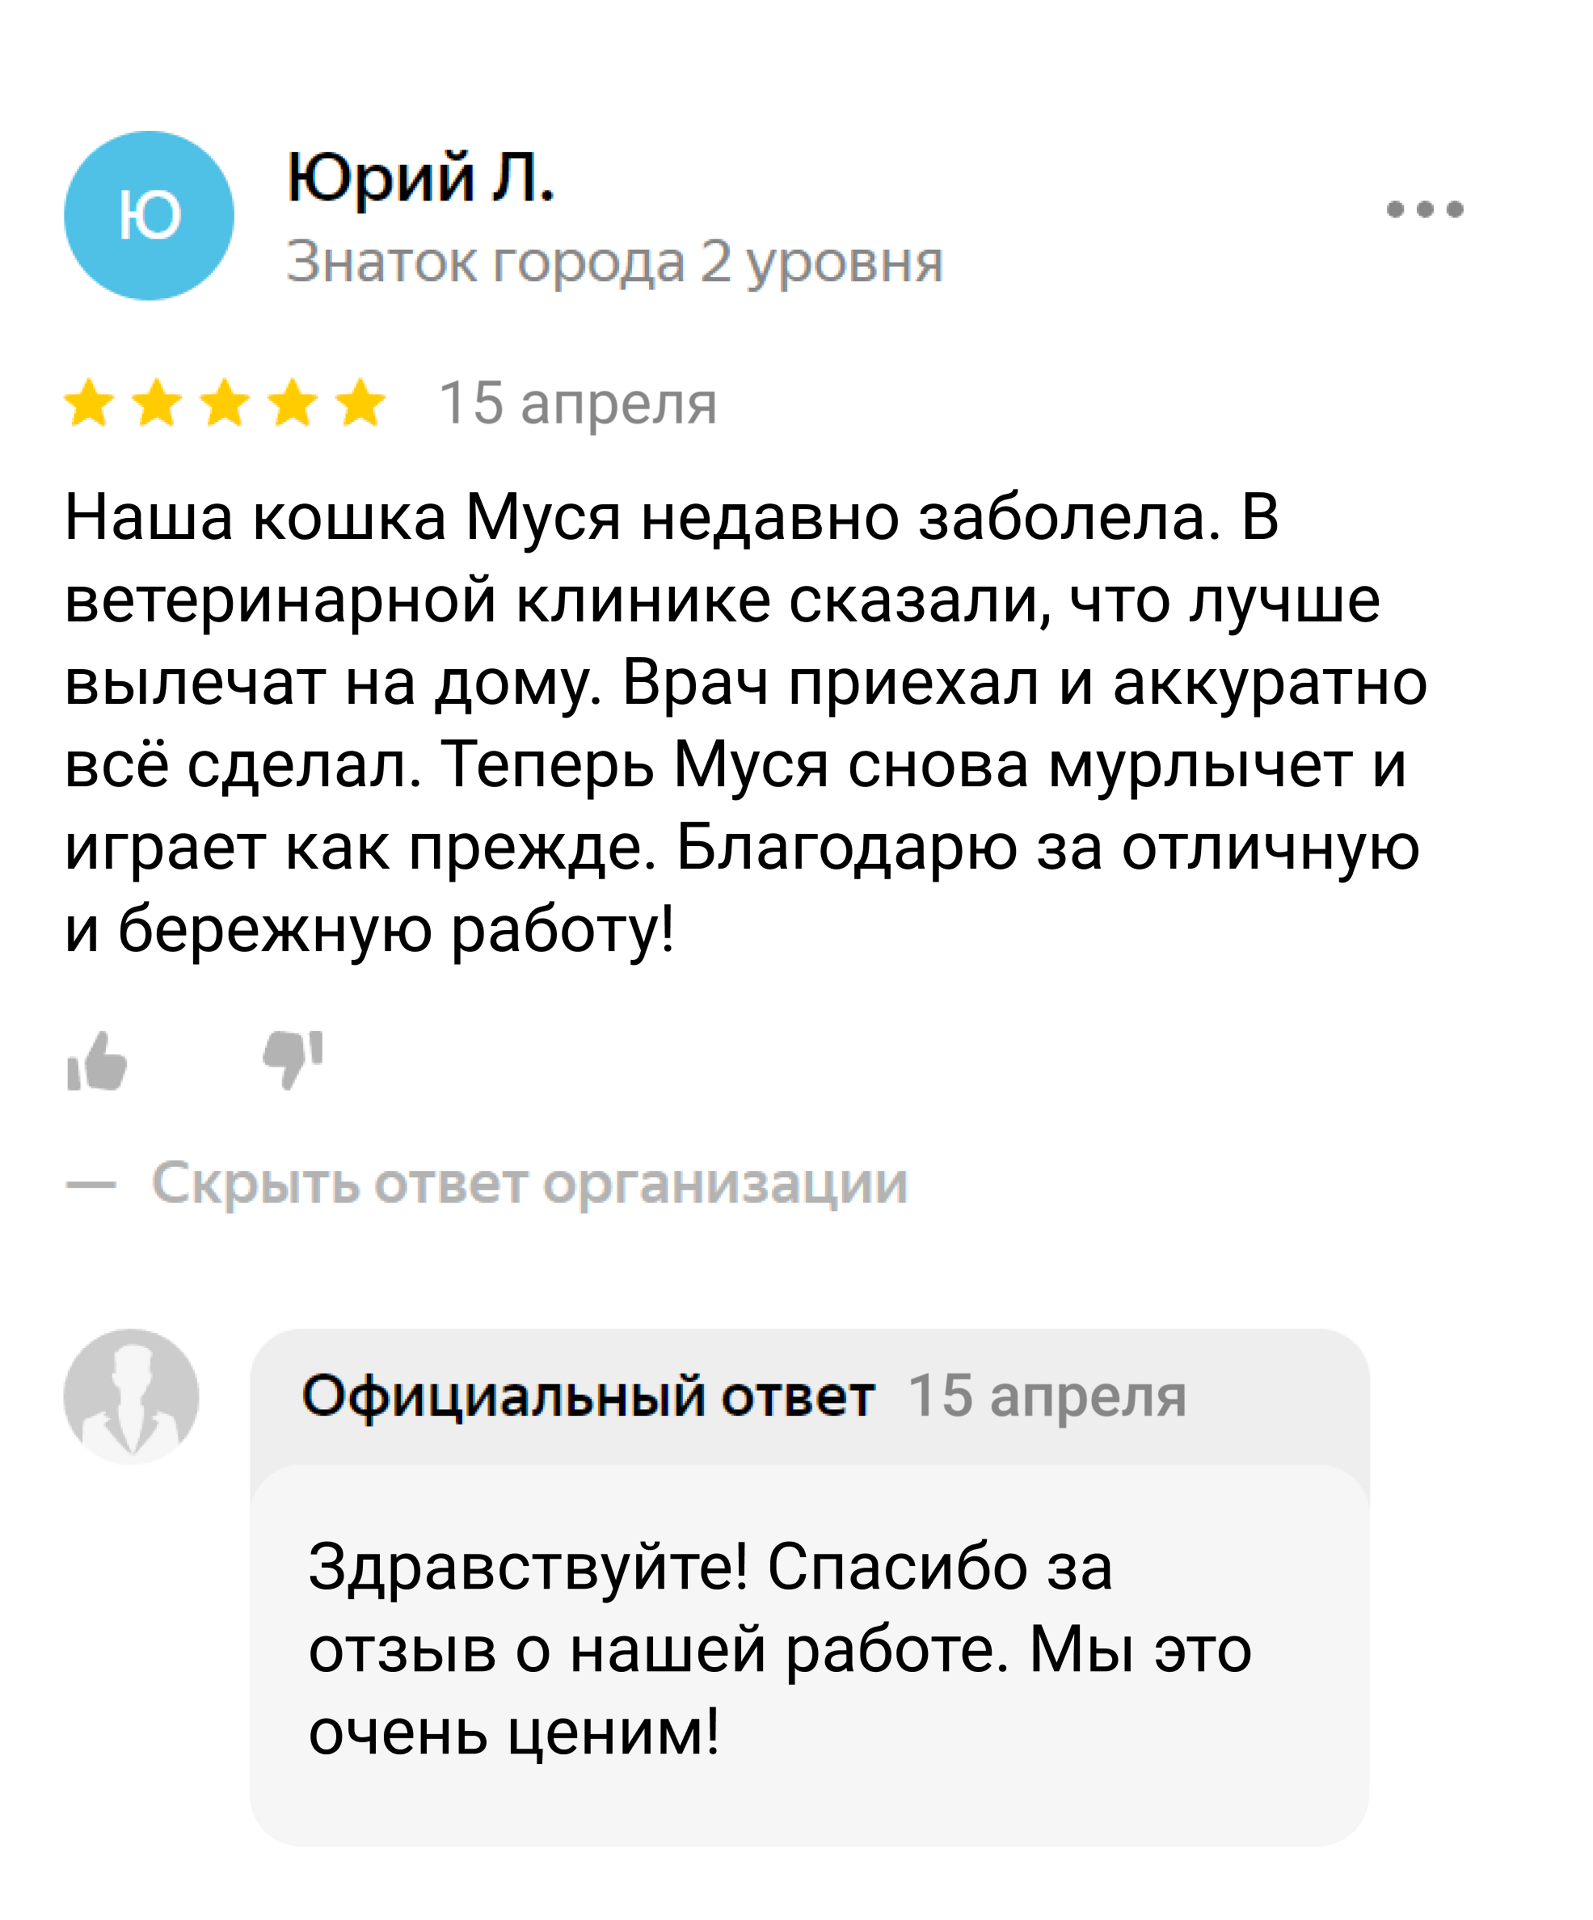This screenshot has height=1920, width=1593.
Task: Click the official reply date "15 апреля"
Action: [1047, 1396]
